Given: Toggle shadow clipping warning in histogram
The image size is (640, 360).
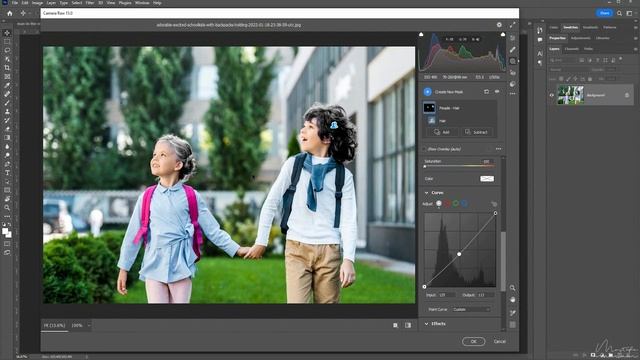Looking at the screenshot, I should click(421, 35).
